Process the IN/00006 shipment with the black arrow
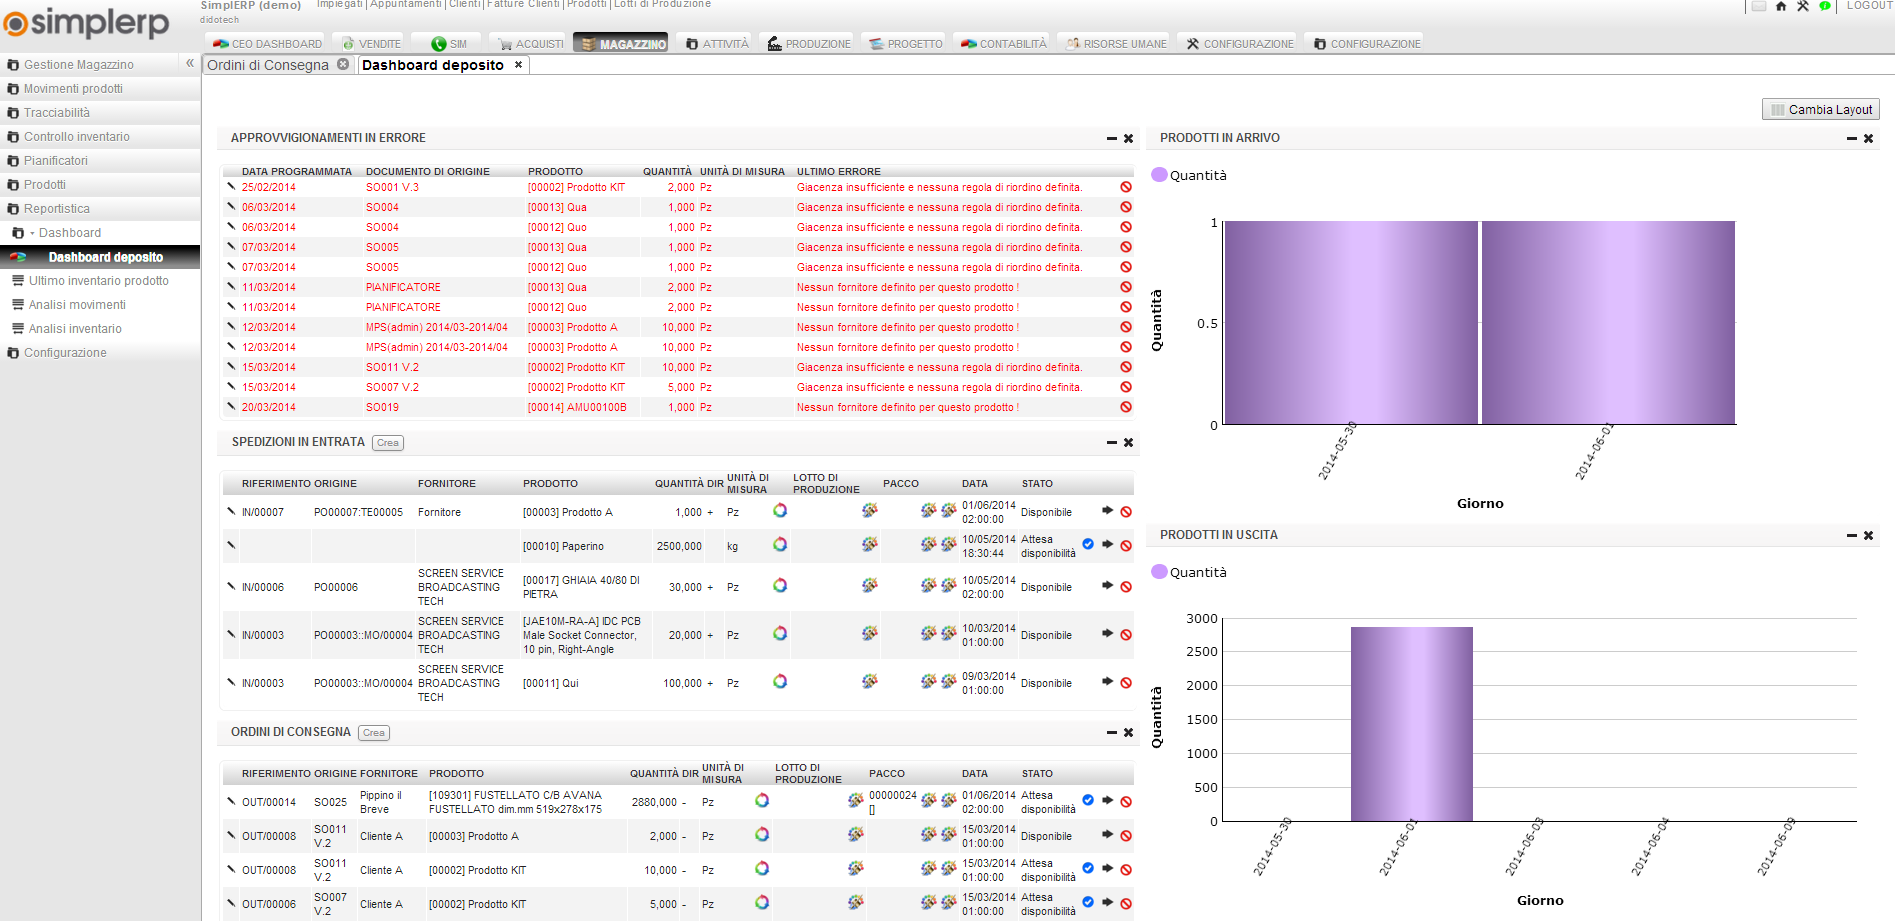1895x921 pixels. tap(1108, 585)
